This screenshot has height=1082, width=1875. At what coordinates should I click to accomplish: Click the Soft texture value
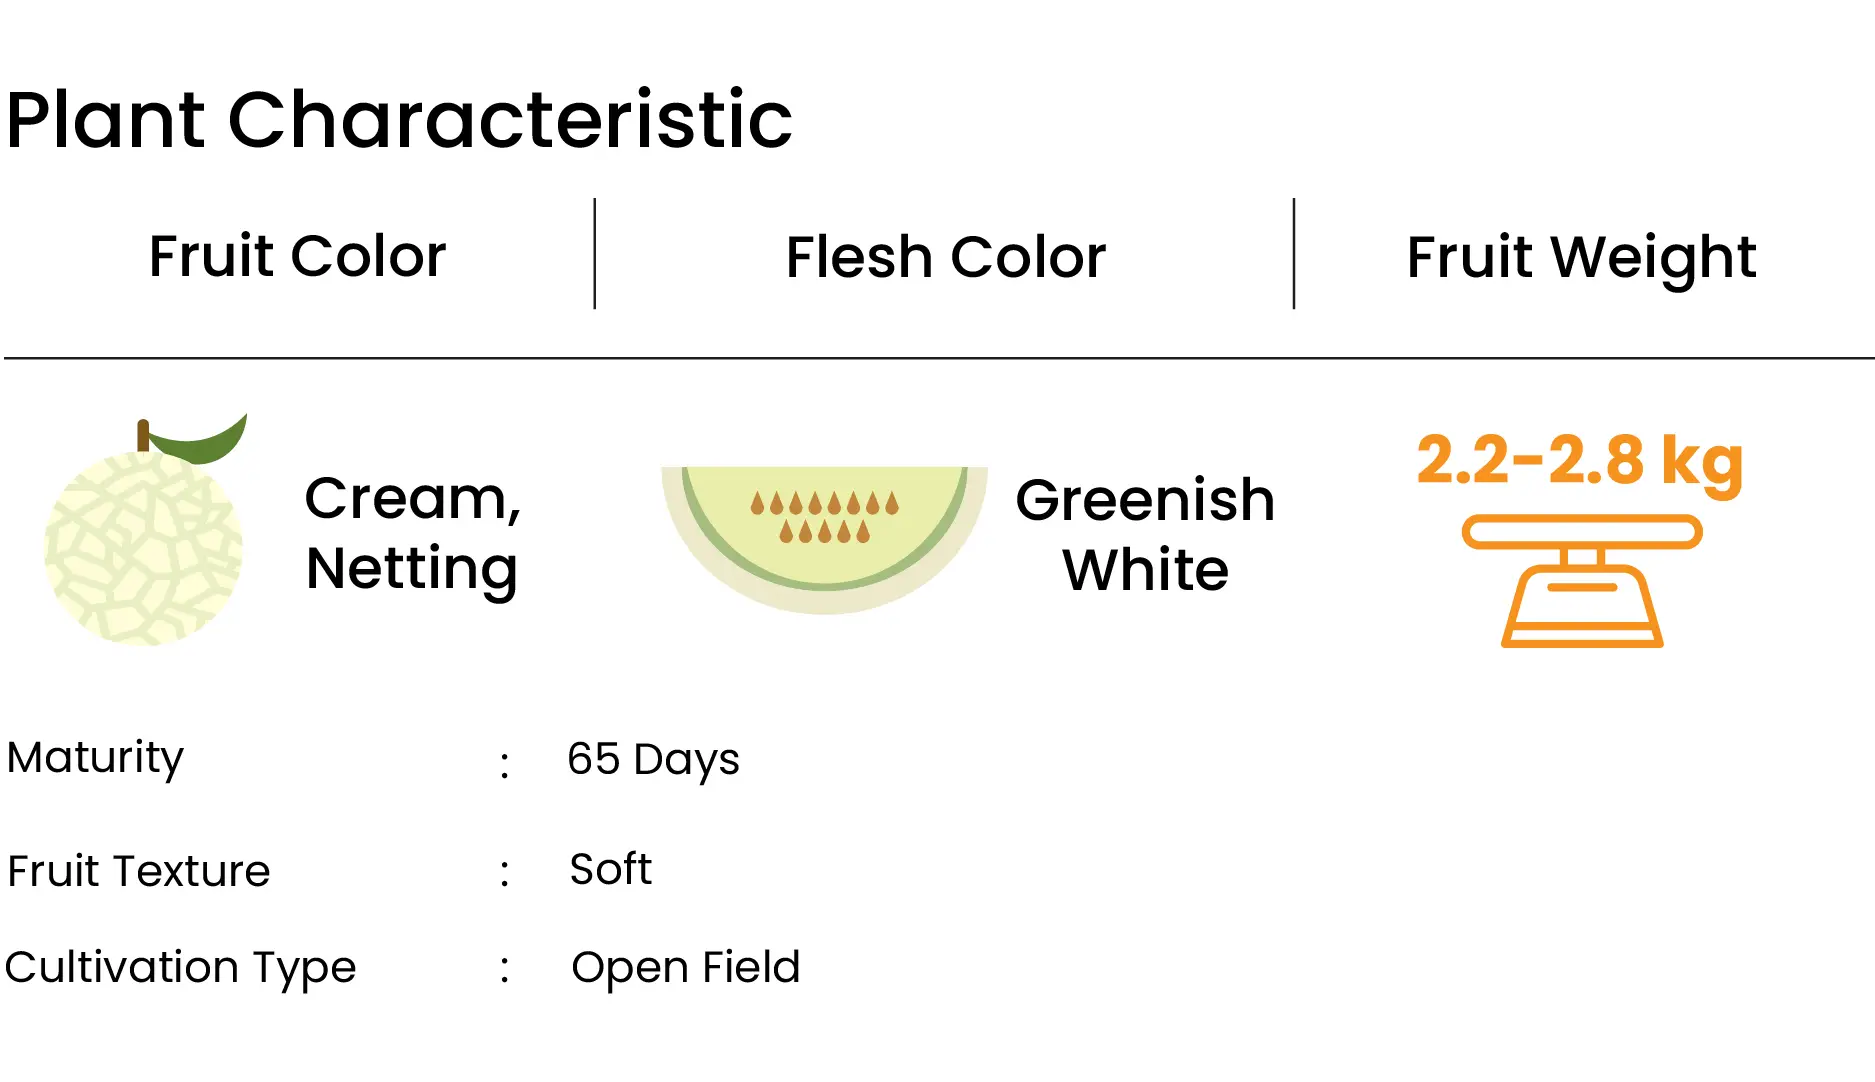tap(610, 869)
